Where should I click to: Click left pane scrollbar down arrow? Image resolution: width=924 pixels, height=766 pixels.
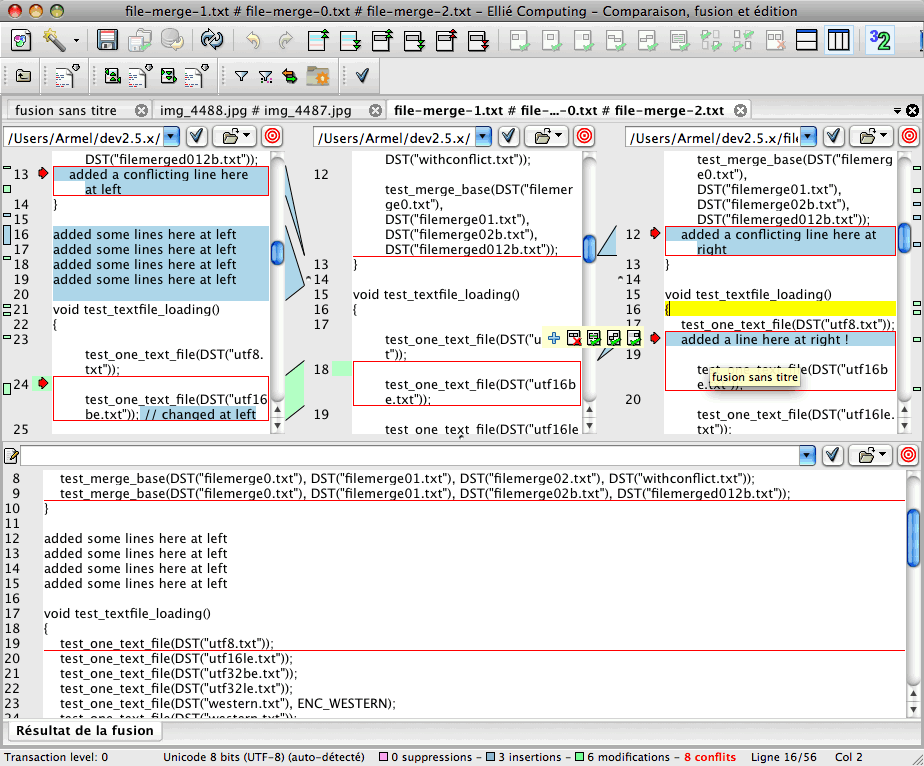pyautogui.click(x=277, y=426)
